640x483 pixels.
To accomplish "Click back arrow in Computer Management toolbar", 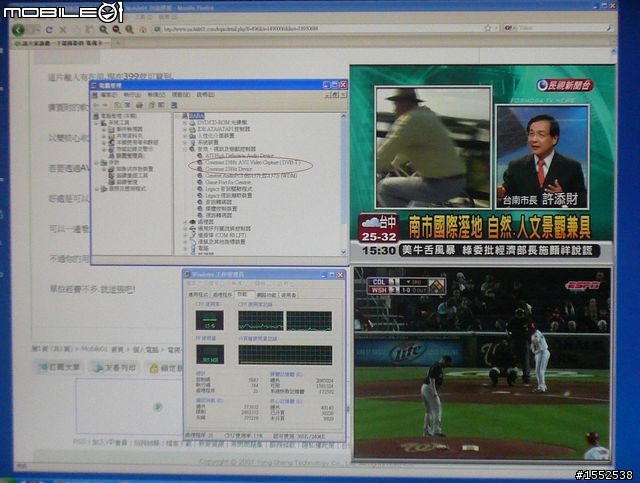I will 96,105.
